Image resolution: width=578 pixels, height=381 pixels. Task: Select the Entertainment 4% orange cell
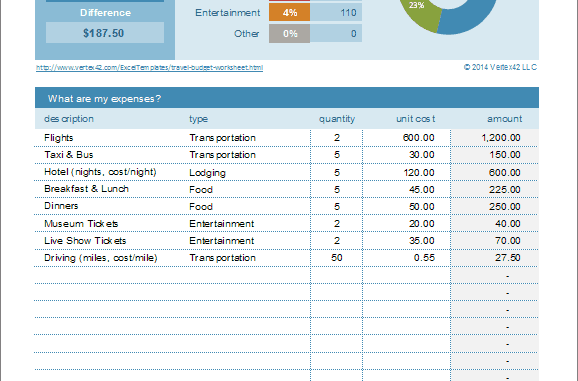[x=289, y=13]
